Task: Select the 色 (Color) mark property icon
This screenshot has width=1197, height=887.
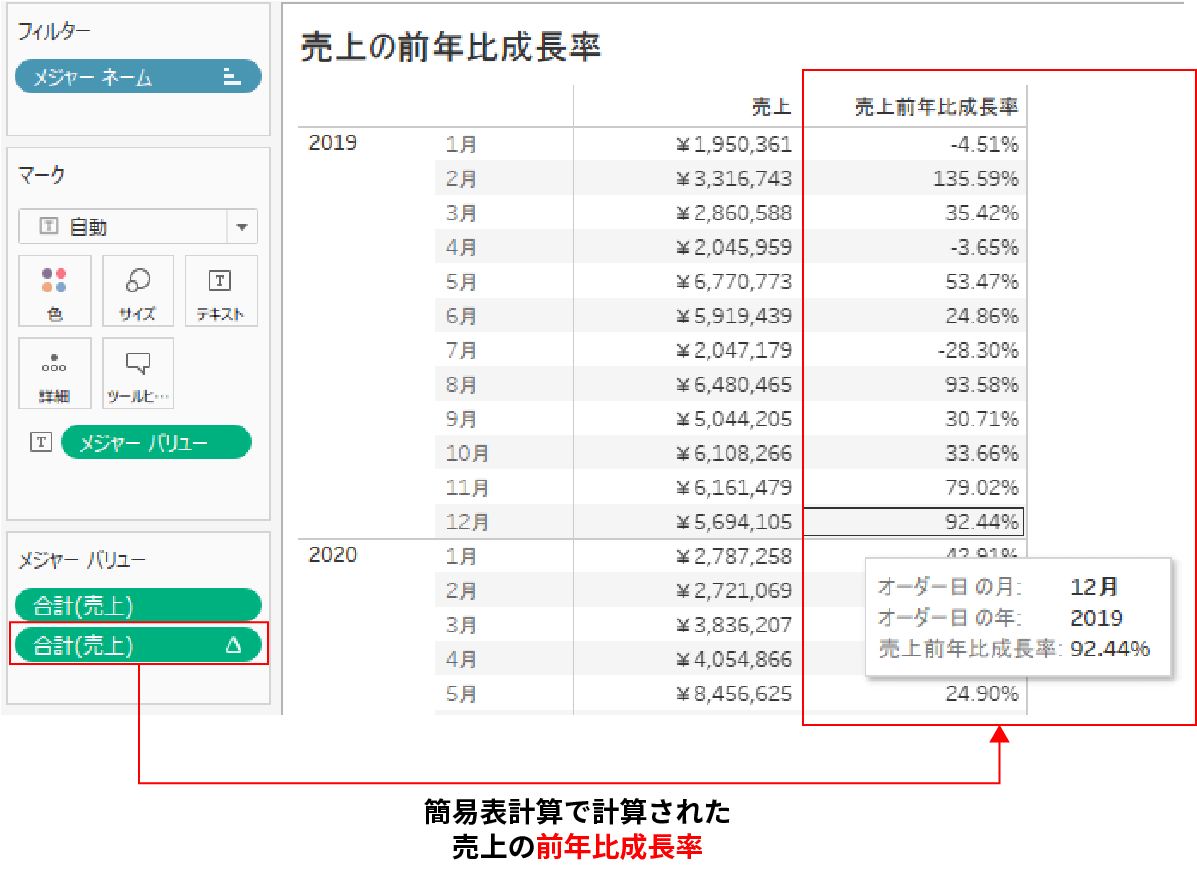Action: coord(55,290)
